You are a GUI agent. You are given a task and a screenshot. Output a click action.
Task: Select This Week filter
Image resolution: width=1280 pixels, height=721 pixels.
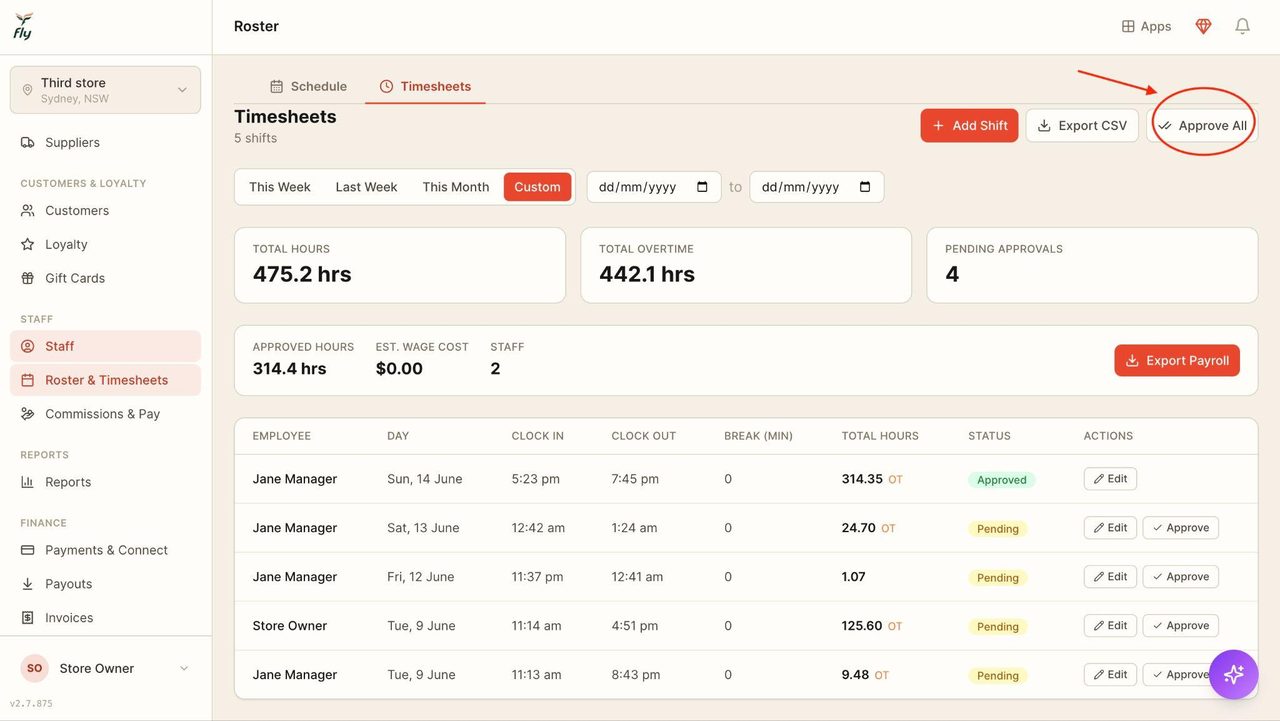pyautogui.click(x=280, y=187)
